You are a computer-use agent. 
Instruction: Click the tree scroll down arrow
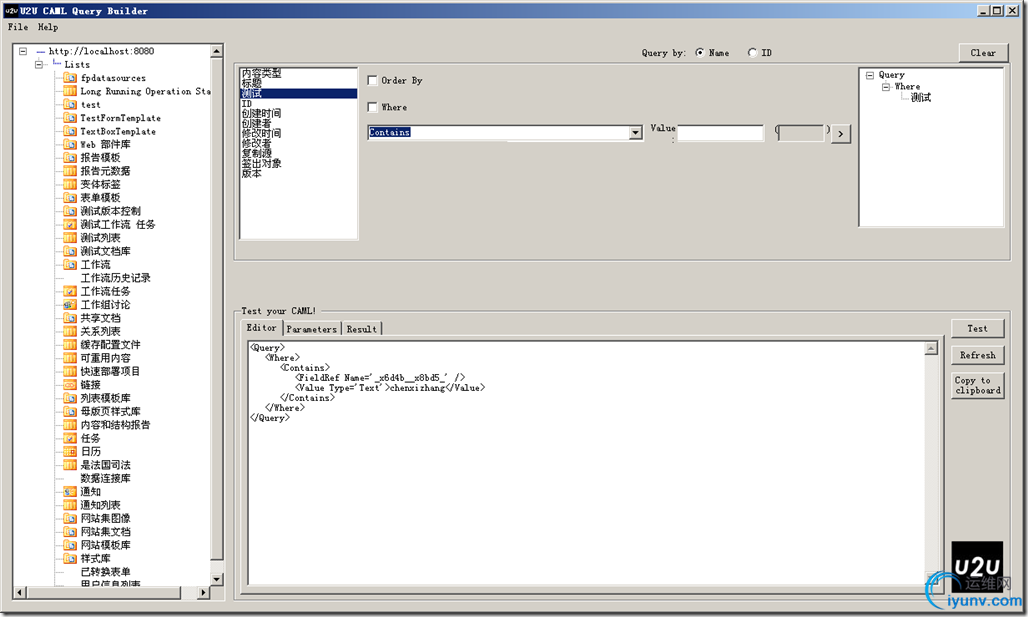coord(217,579)
